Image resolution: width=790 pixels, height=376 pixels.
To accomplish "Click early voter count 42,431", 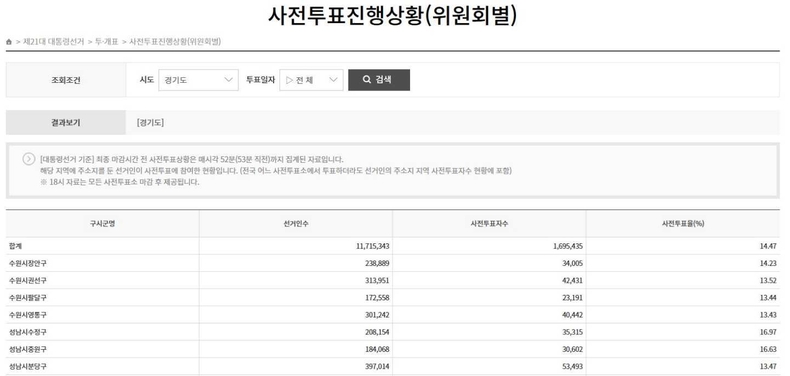I will click(572, 280).
